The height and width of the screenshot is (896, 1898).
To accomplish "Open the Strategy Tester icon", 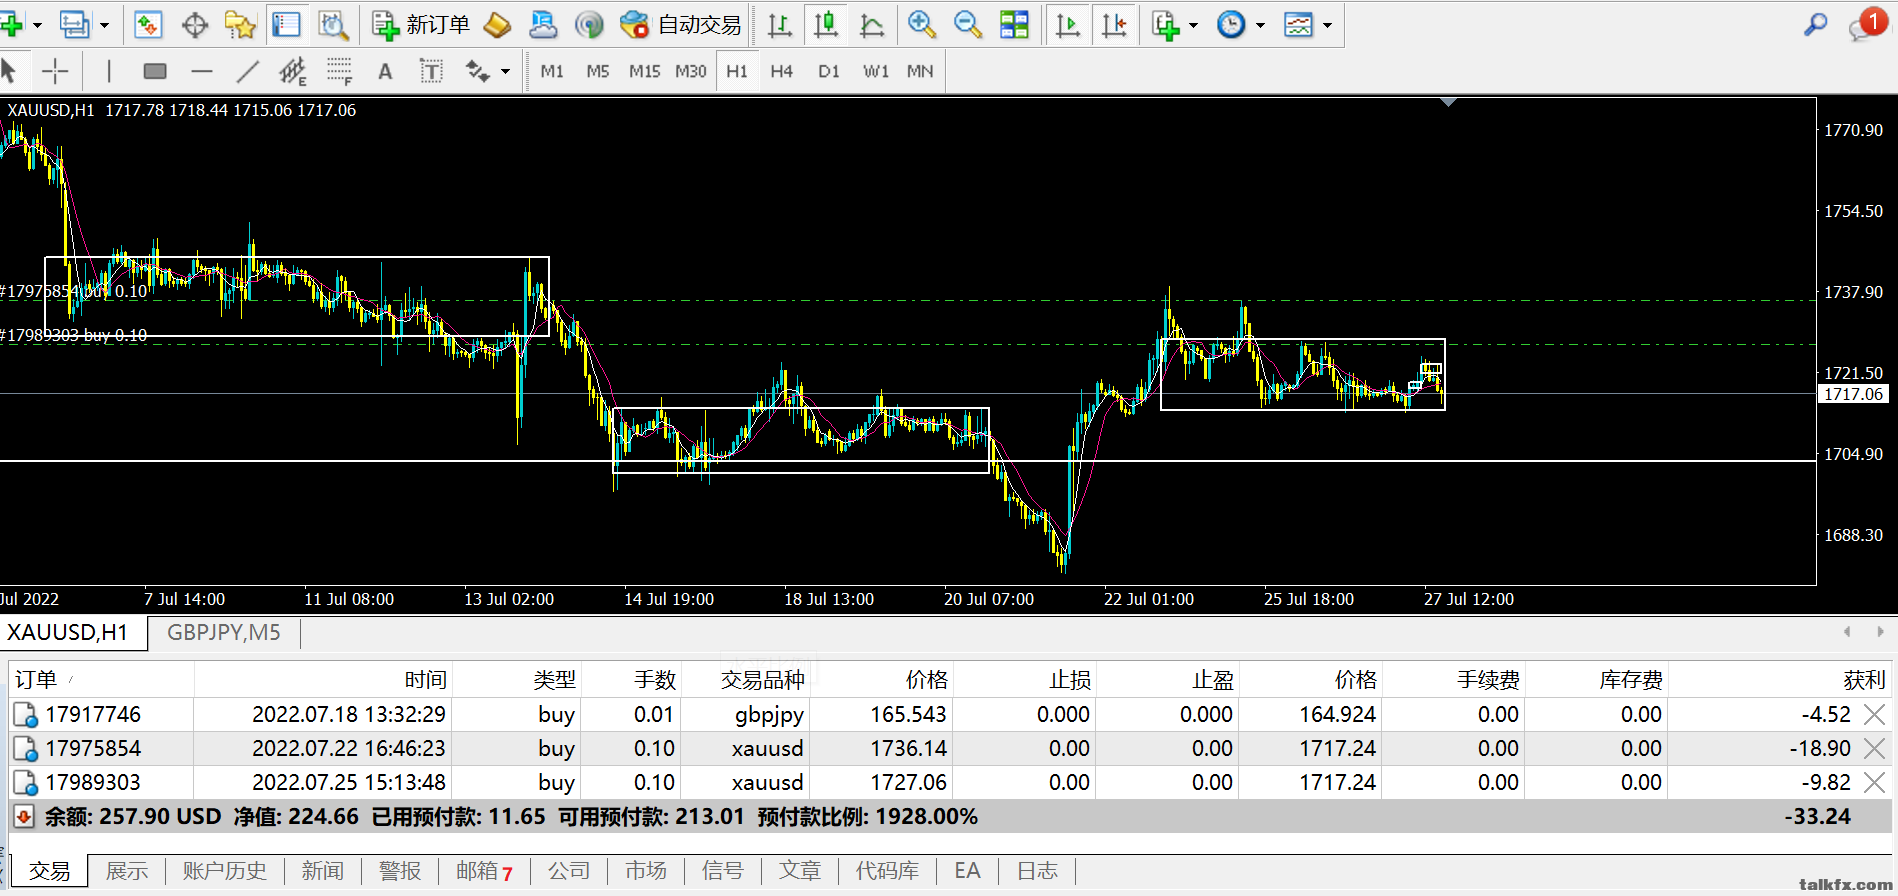I will click(333, 25).
